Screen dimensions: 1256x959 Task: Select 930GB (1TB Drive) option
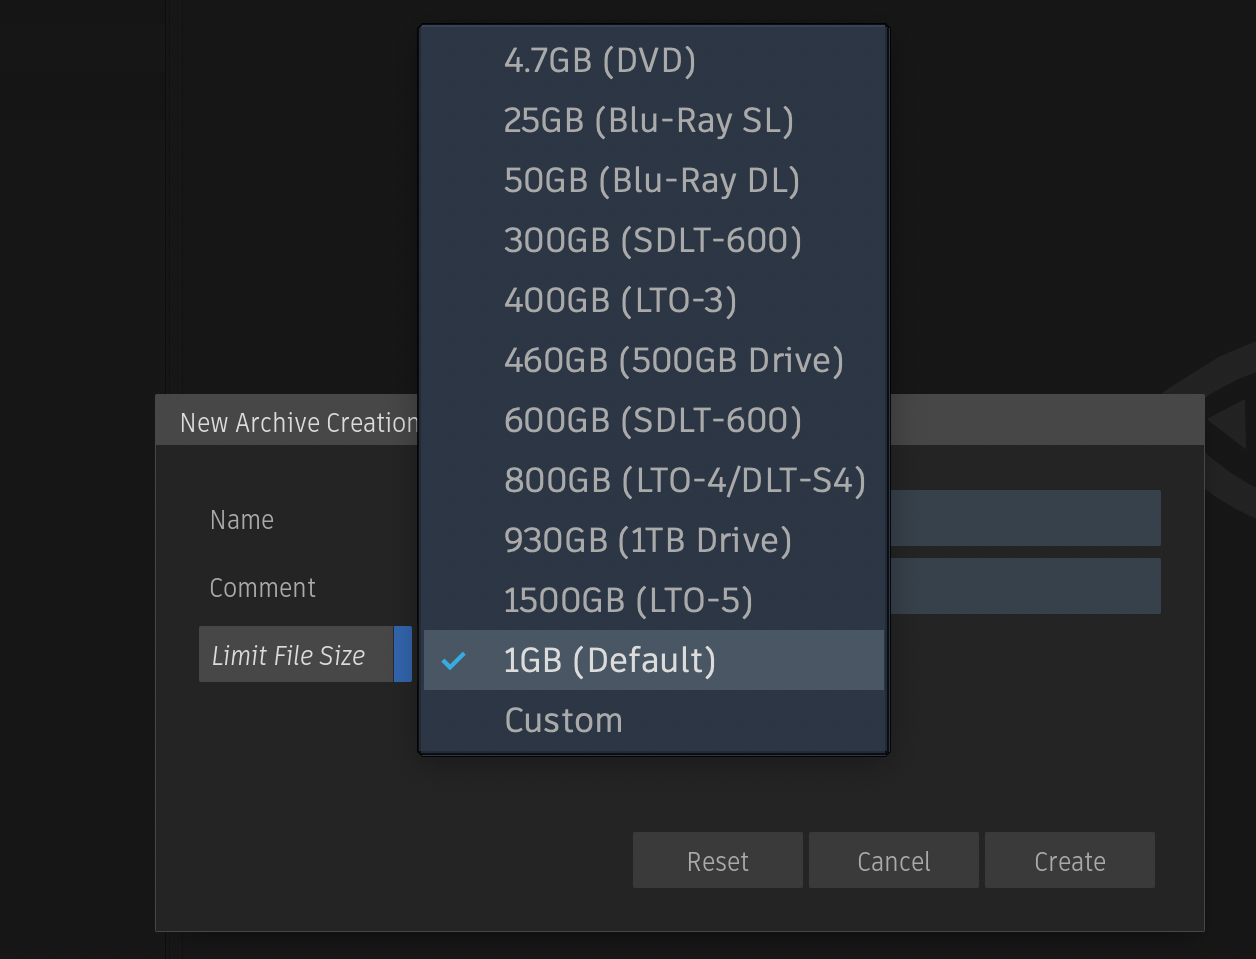(648, 540)
